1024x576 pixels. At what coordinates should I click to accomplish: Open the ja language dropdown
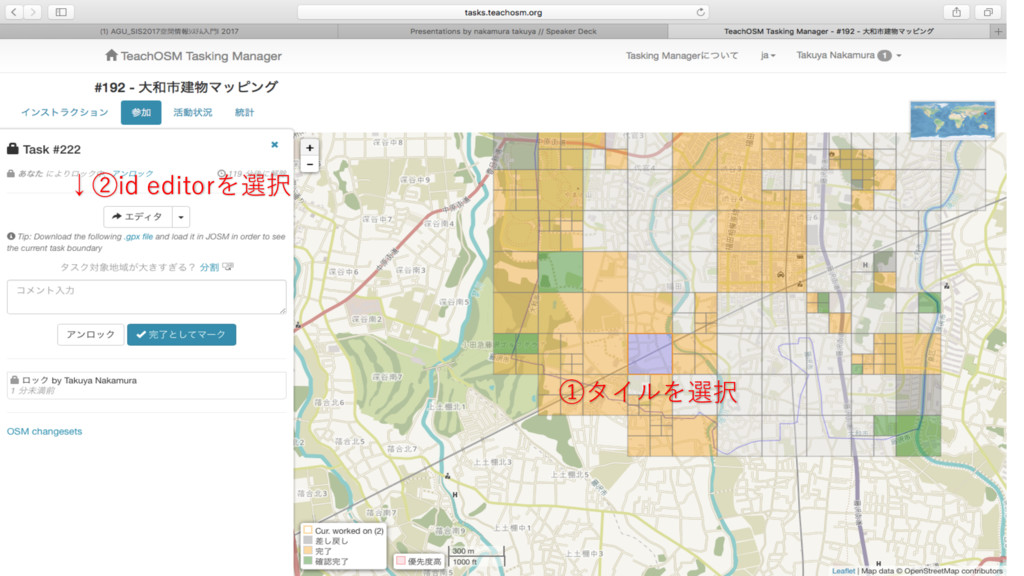(767, 56)
